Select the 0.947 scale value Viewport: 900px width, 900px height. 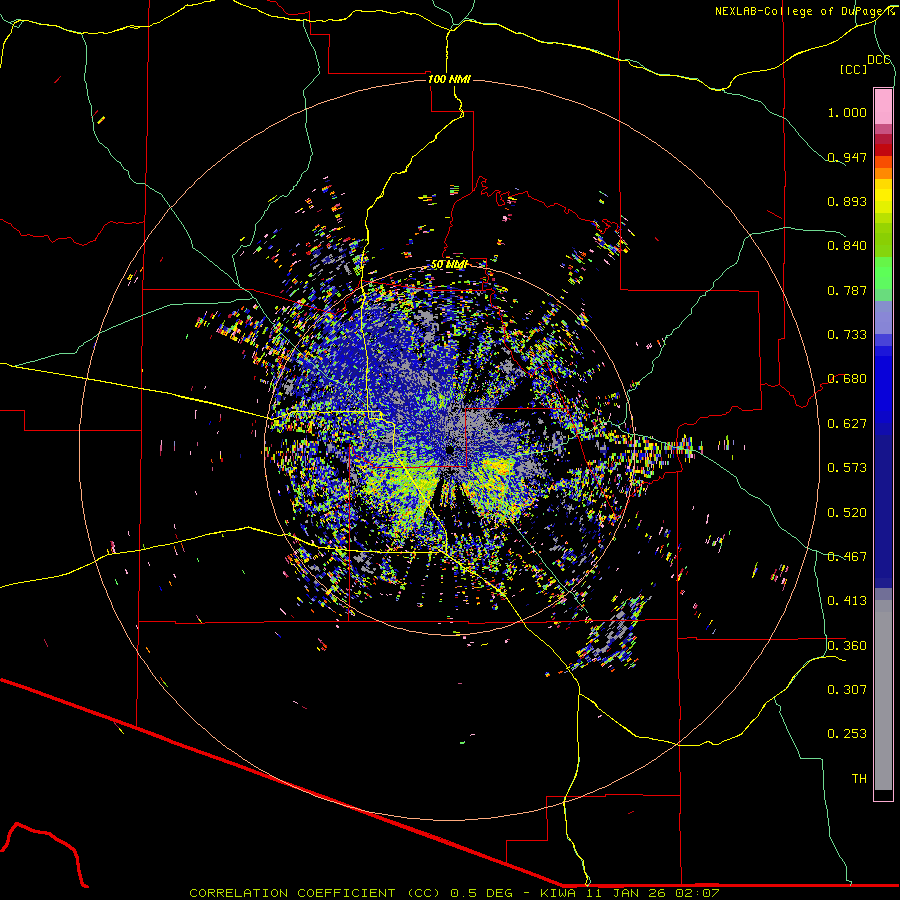coord(847,157)
